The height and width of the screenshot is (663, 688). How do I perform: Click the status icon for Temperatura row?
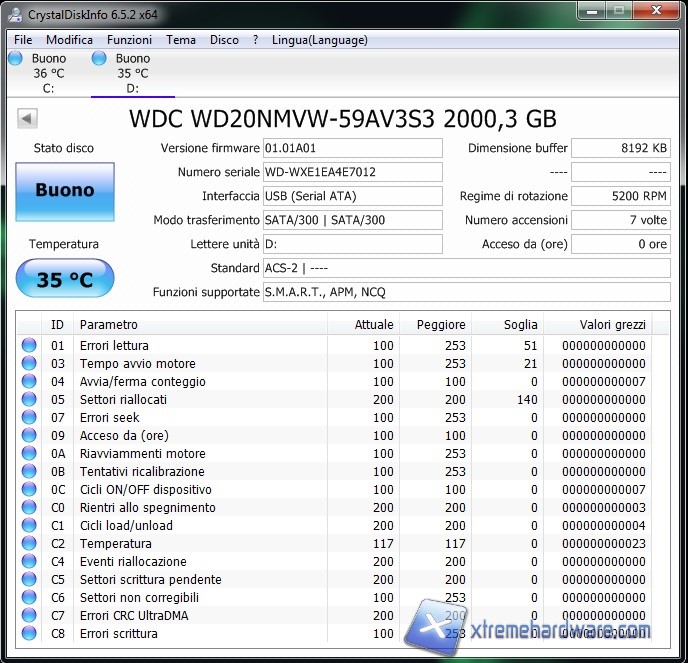pos(29,544)
